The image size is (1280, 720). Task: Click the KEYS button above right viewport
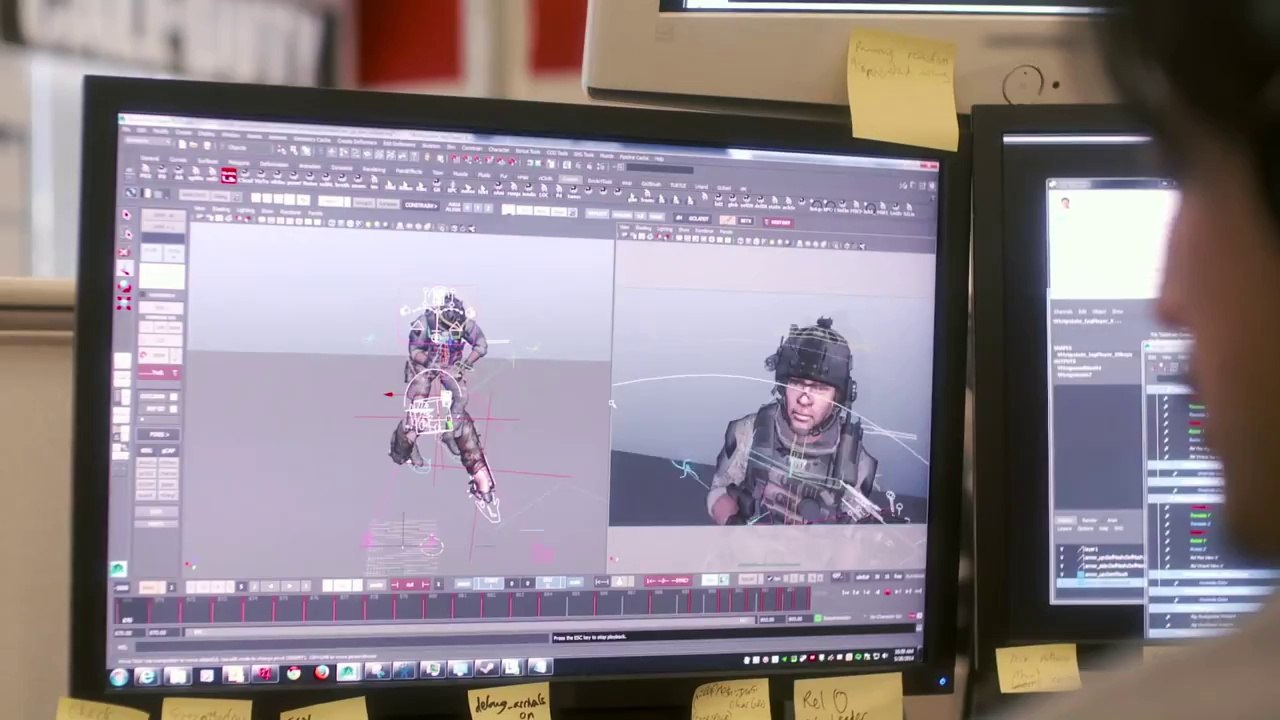(x=746, y=220)
